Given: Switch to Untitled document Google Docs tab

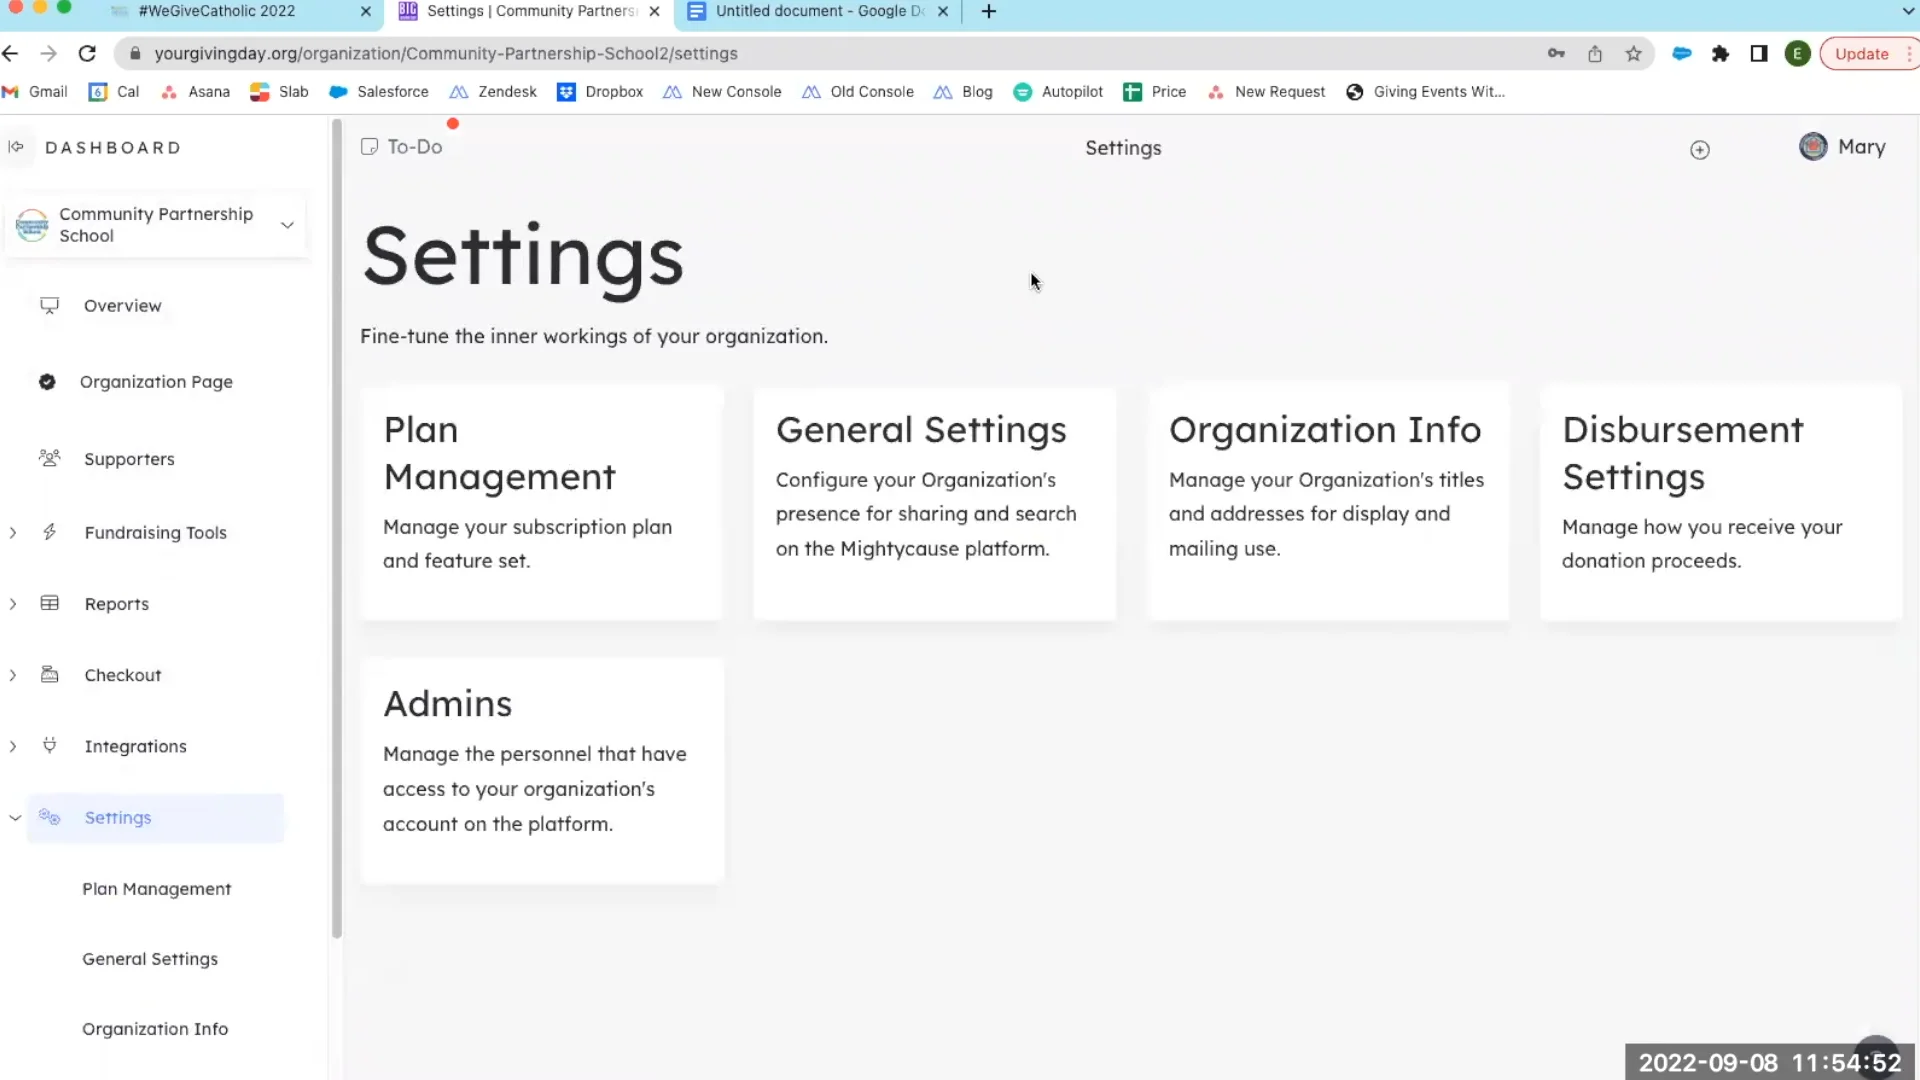Looking at the screenshot, I should coord(818,11).
